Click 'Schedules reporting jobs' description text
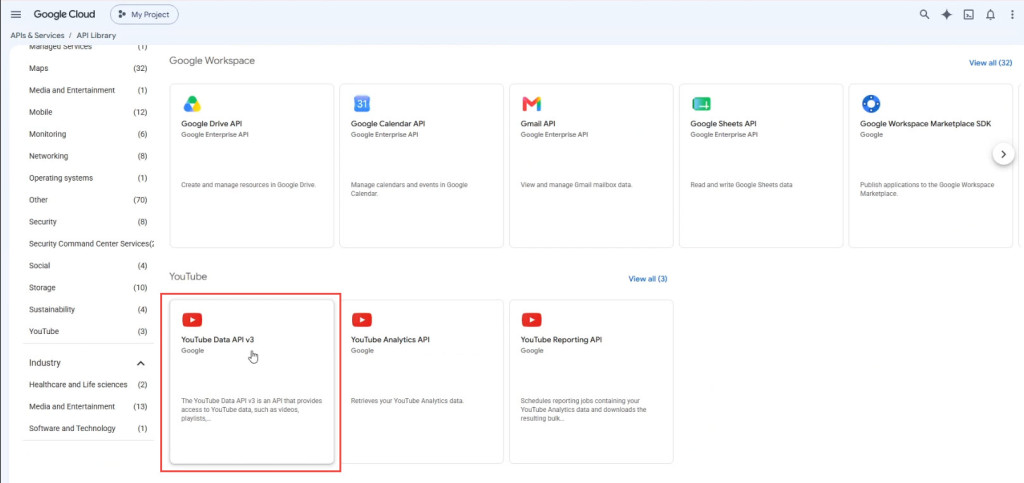 pyautogui.click(x=583, y=410)
